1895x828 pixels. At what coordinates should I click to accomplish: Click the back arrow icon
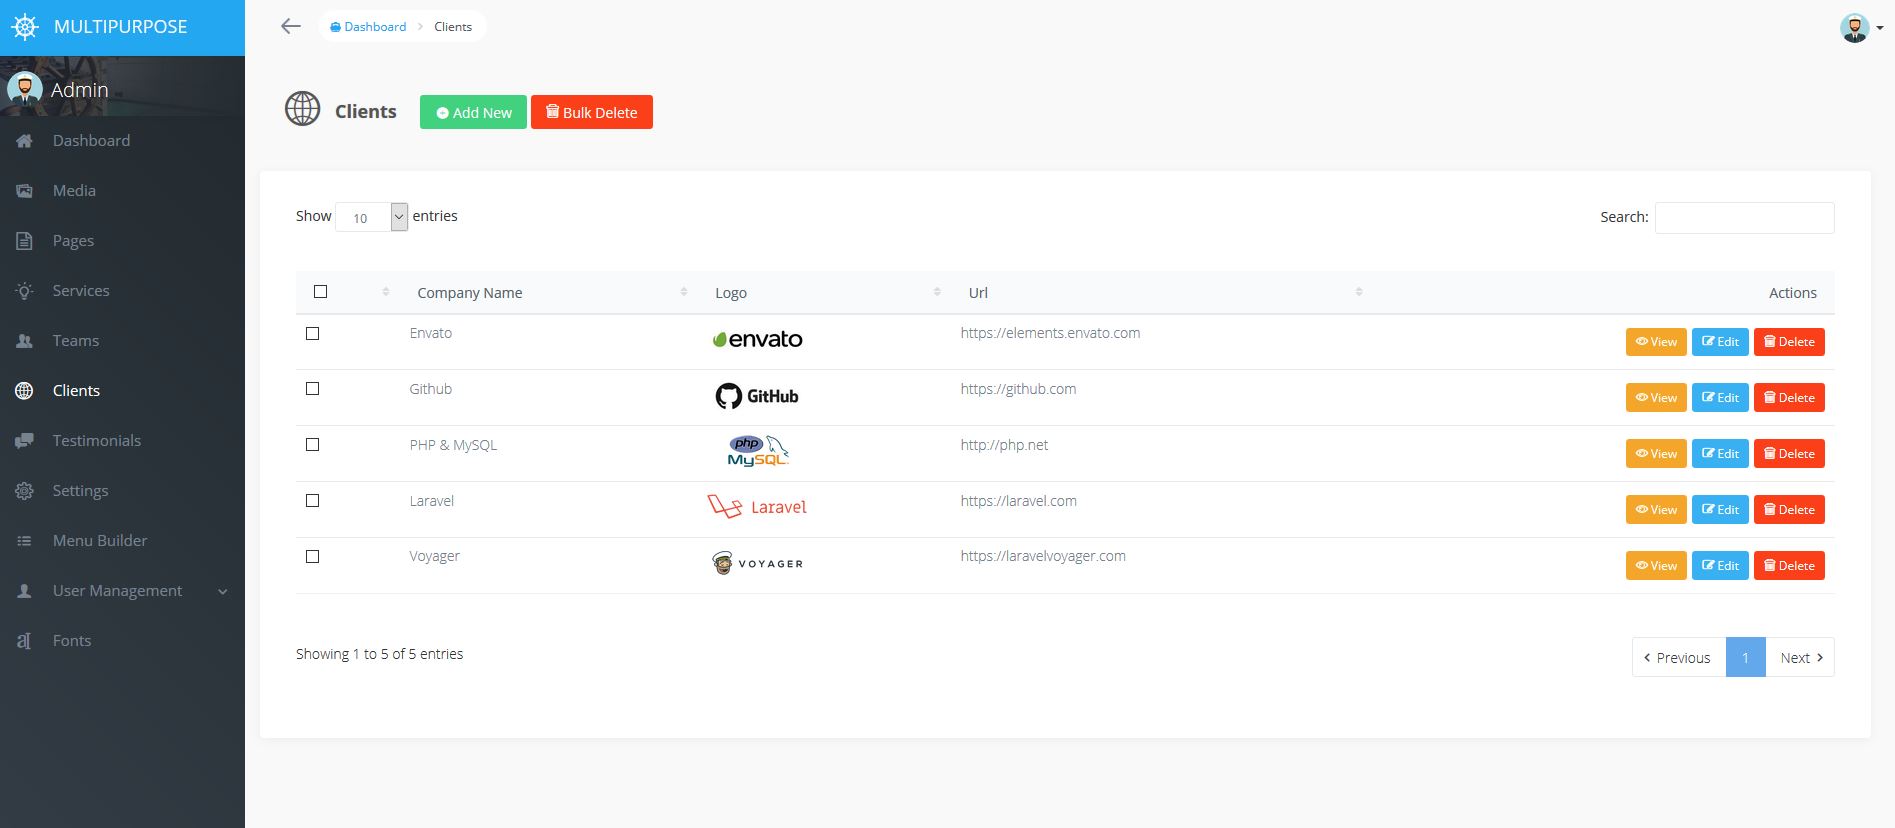(291, 27)
